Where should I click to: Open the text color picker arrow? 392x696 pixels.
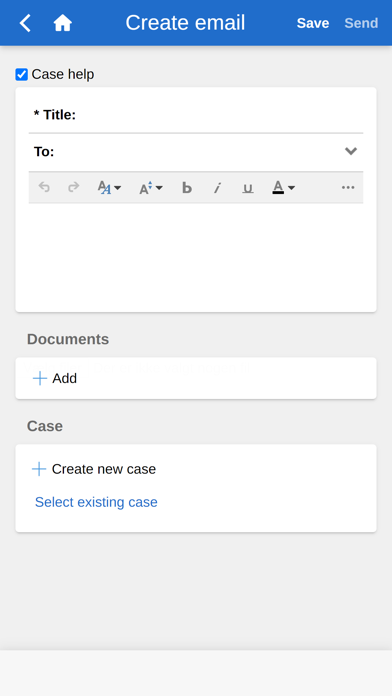(292, 188)
